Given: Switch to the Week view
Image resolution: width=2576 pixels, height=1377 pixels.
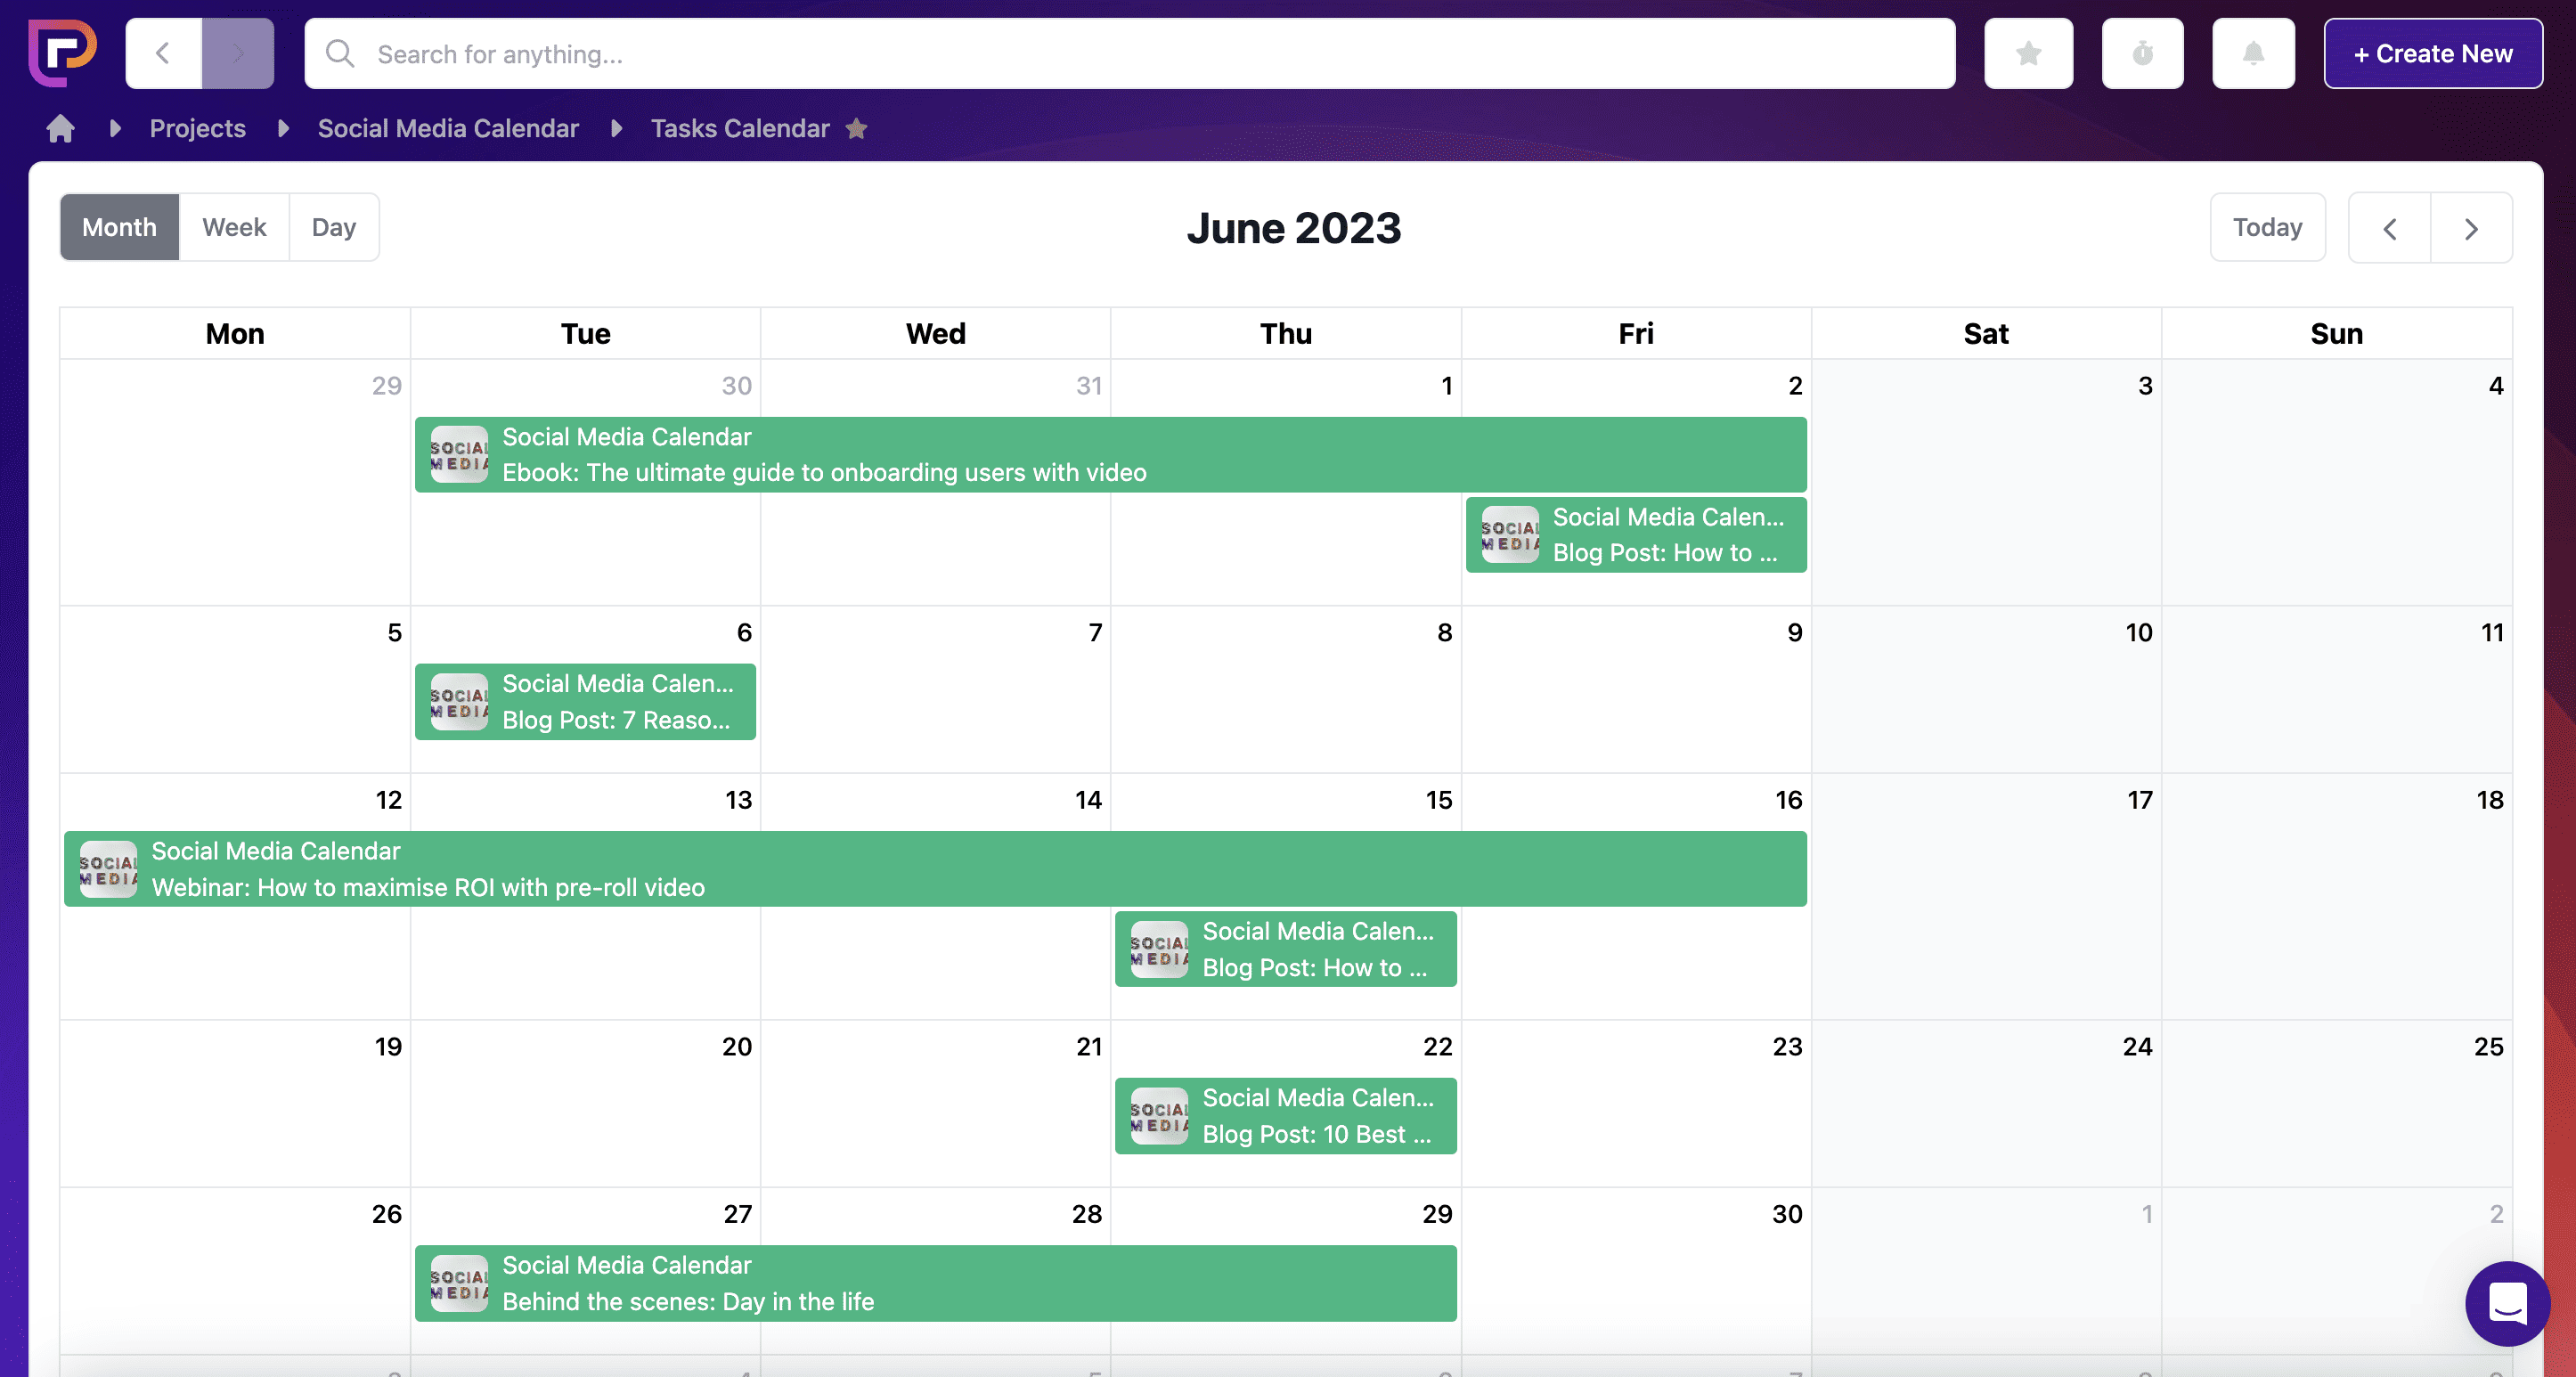Looking at the screenshot, I should coord(234,227).
